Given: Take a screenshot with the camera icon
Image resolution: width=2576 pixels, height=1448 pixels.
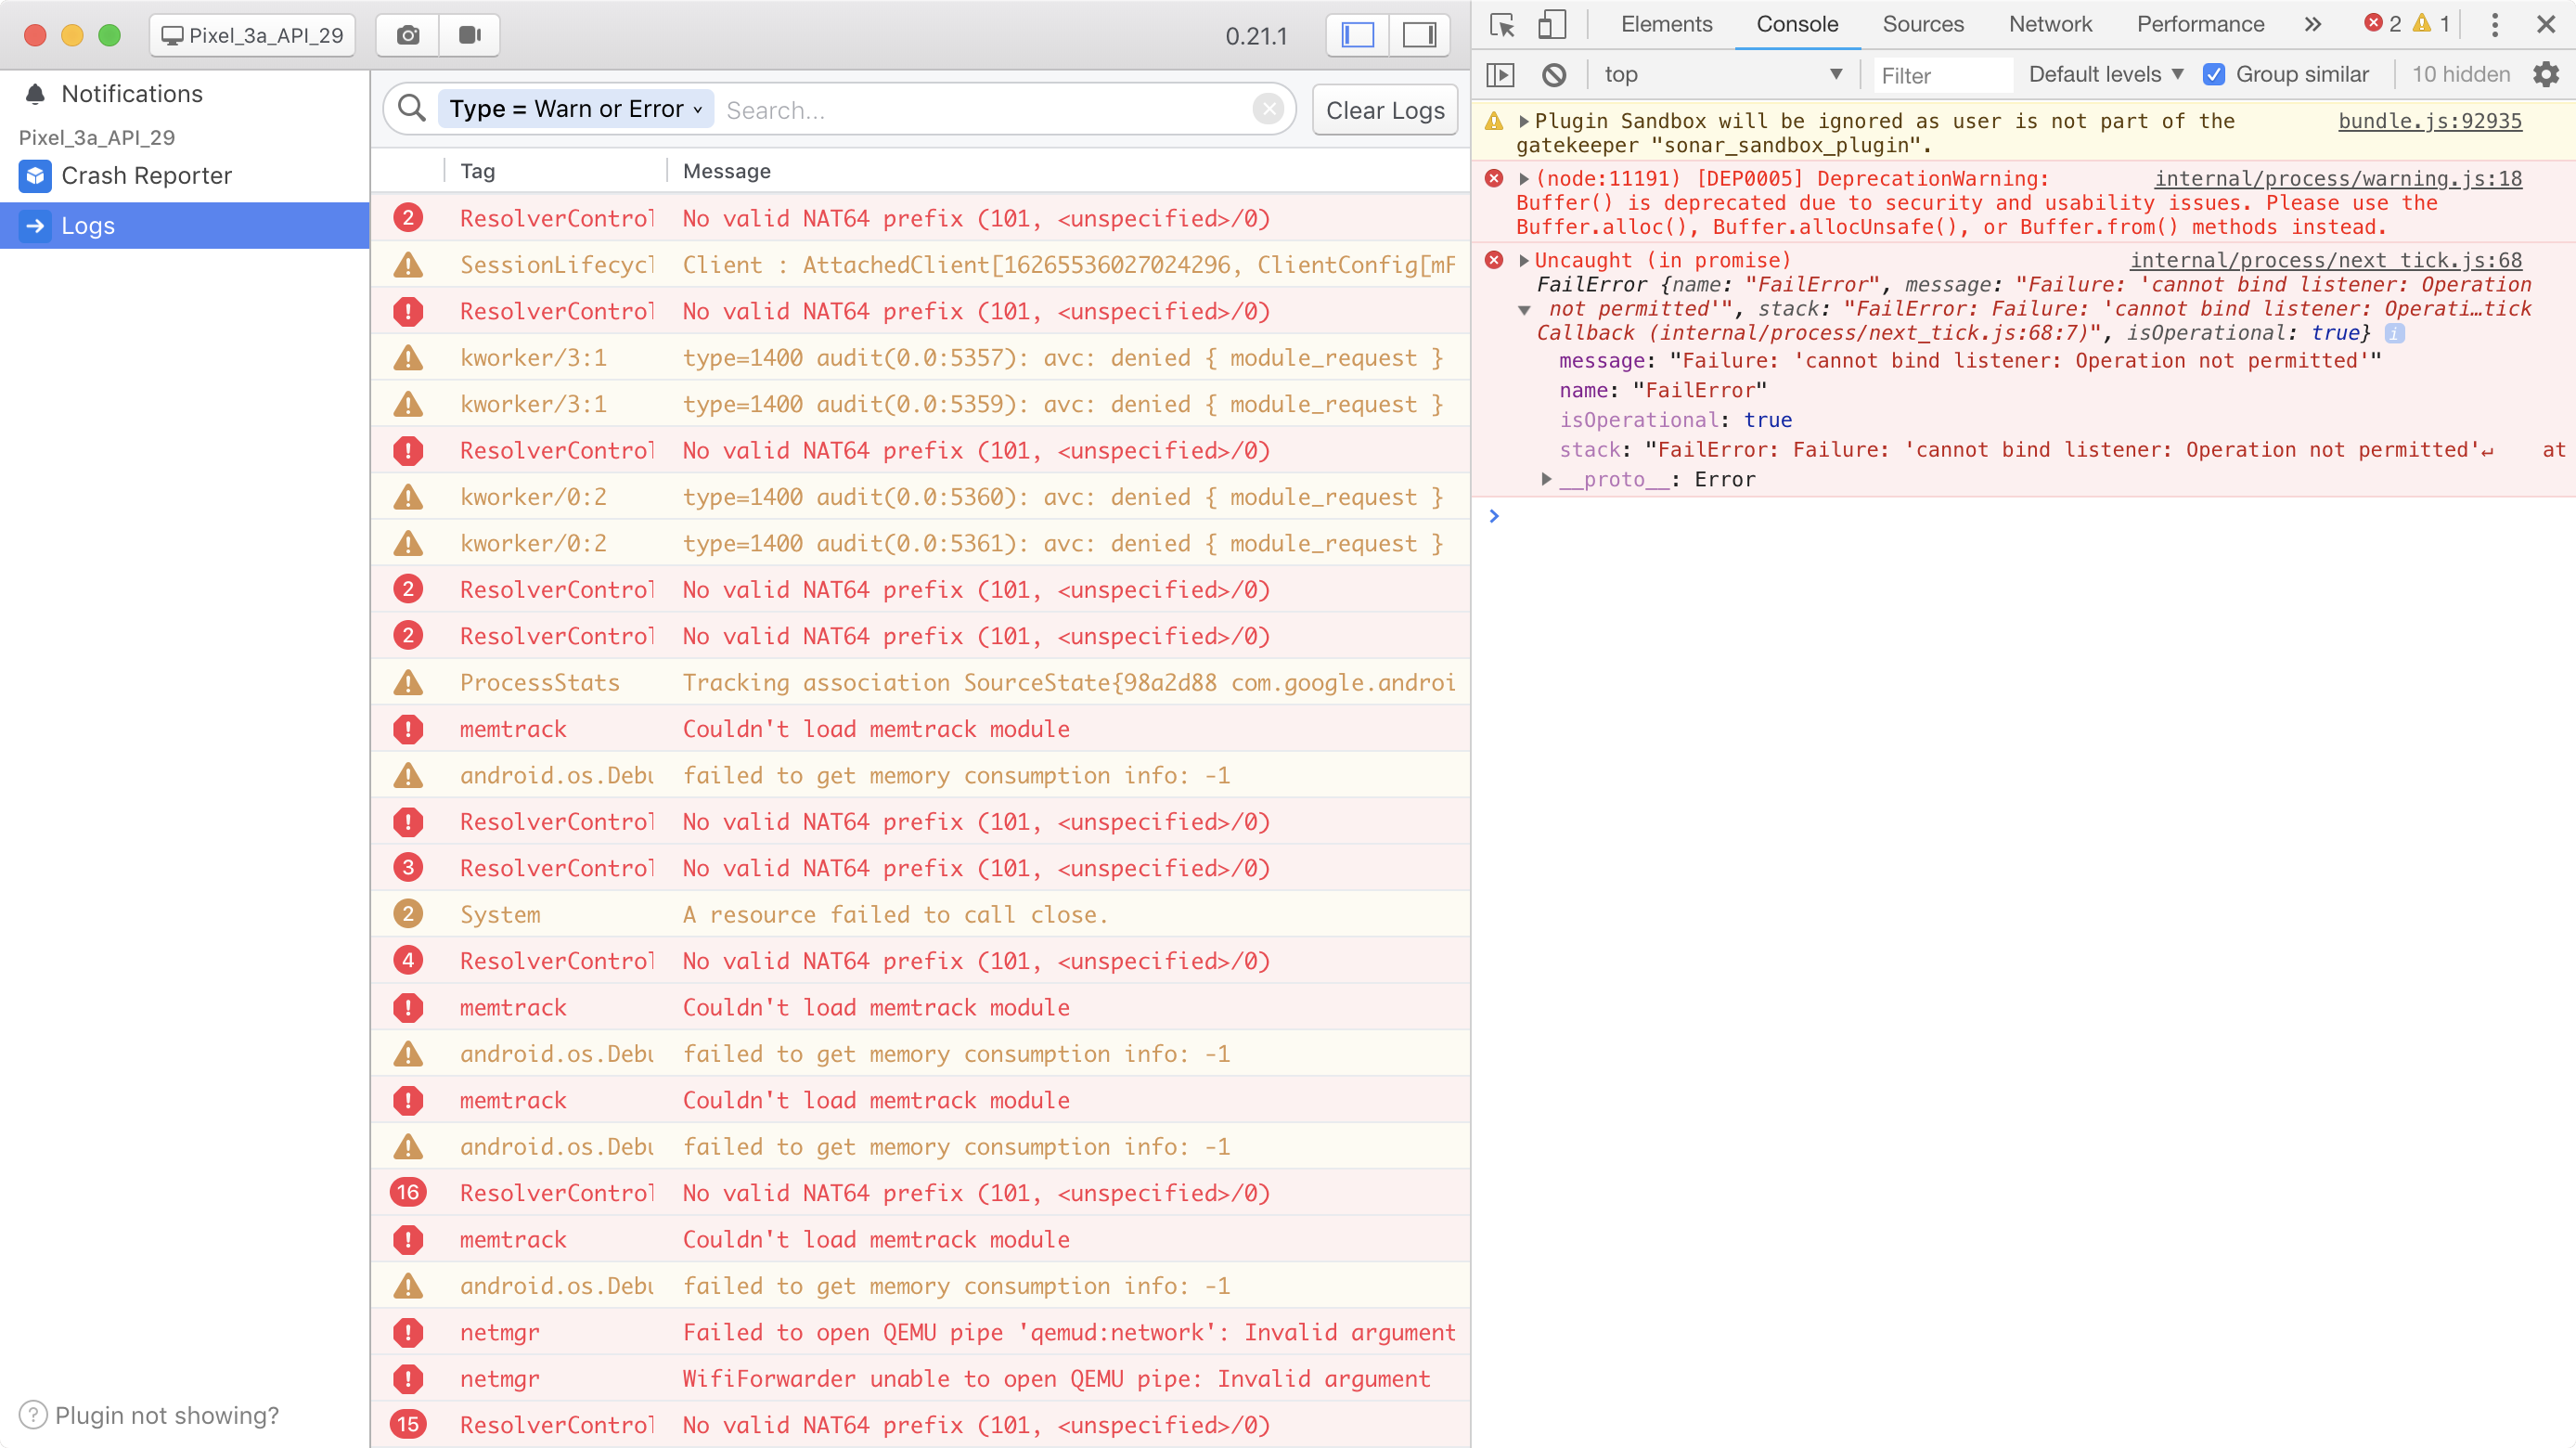Looking at the screenshot, I should tap(407, 35).
